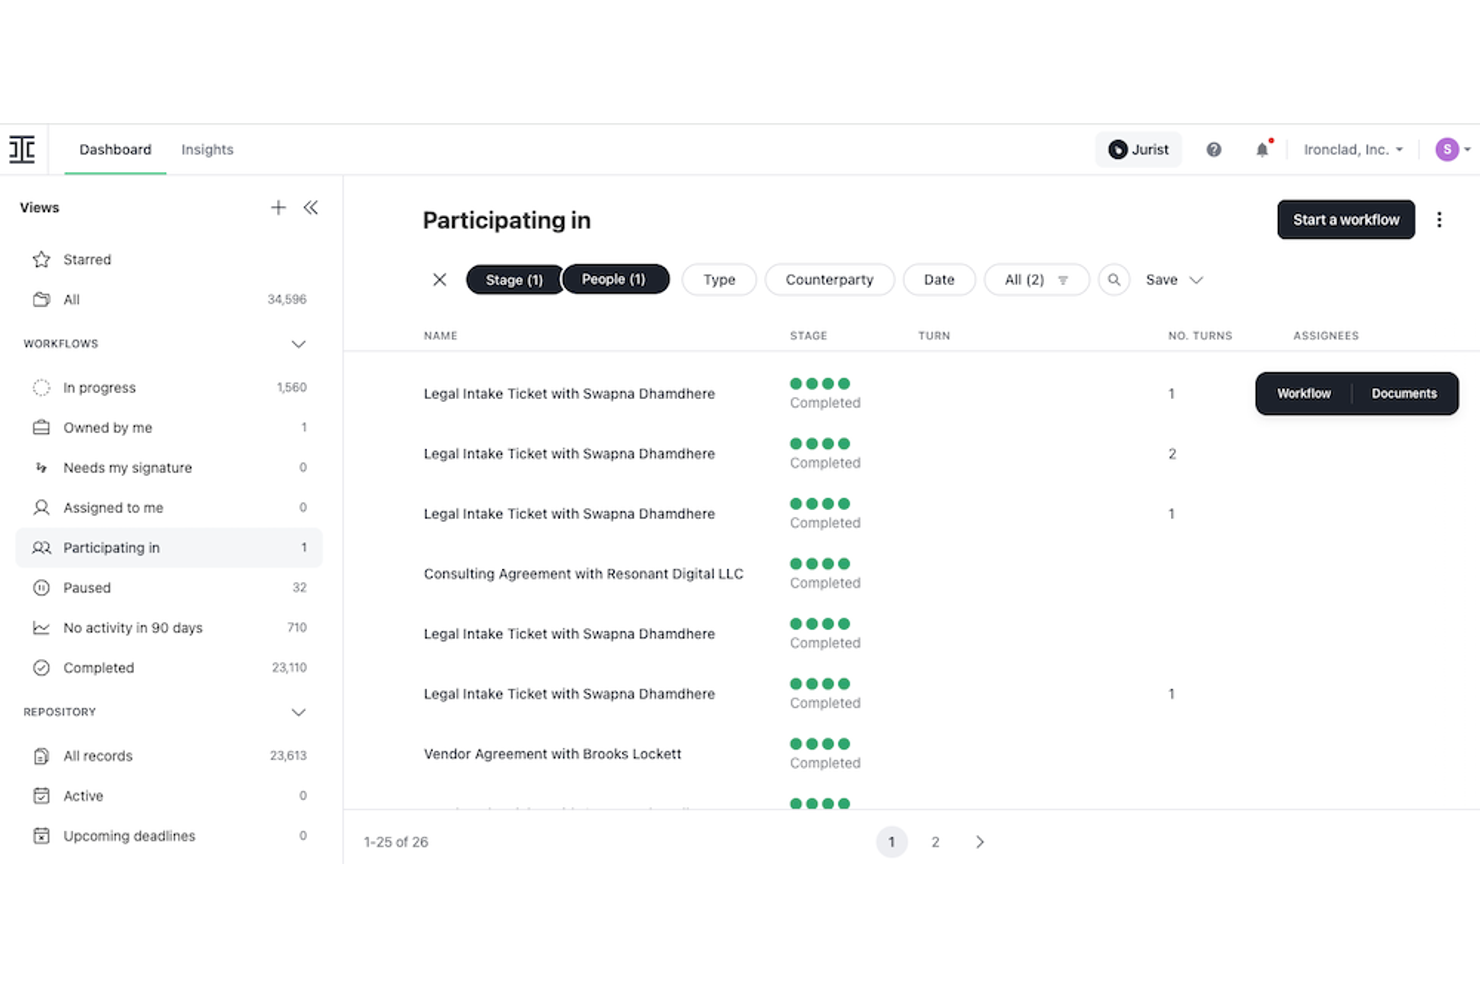Collapse the Views sidebar with the double chevron
Image resolution: width=1480 pixels, height=987 pixels.
click(311, 207)
